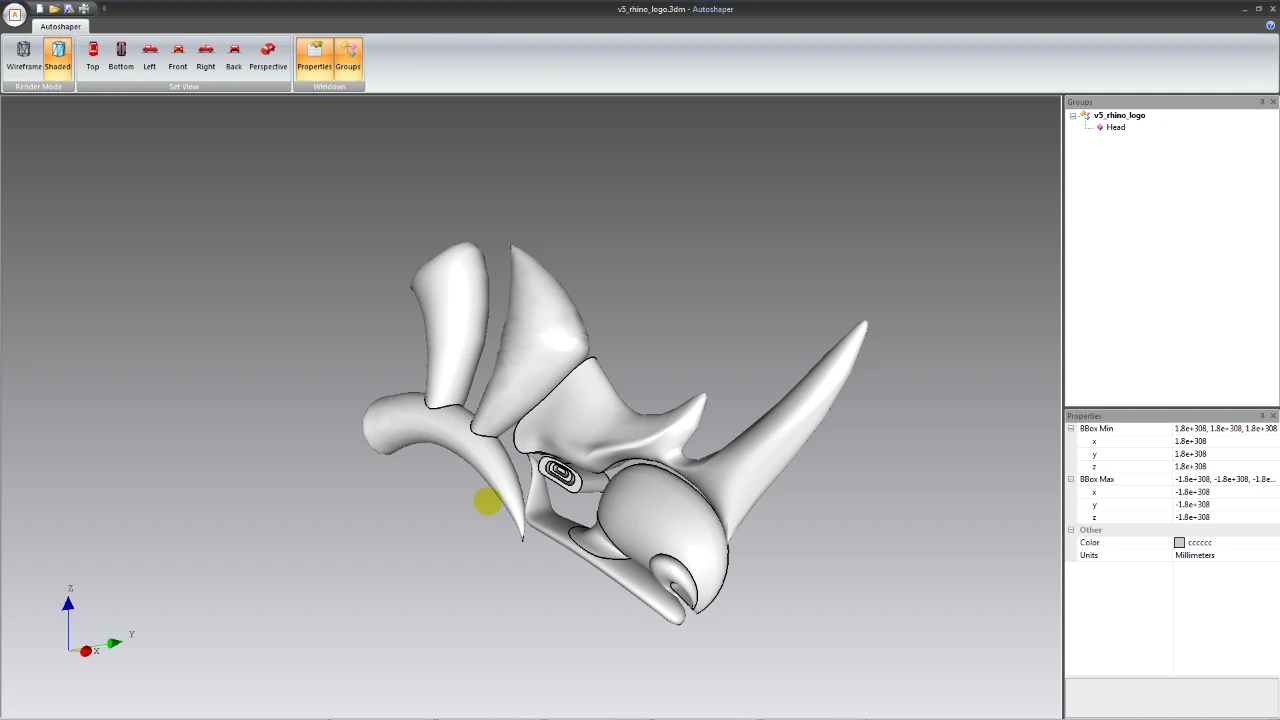Set the view to Right

tap(206, 57)
